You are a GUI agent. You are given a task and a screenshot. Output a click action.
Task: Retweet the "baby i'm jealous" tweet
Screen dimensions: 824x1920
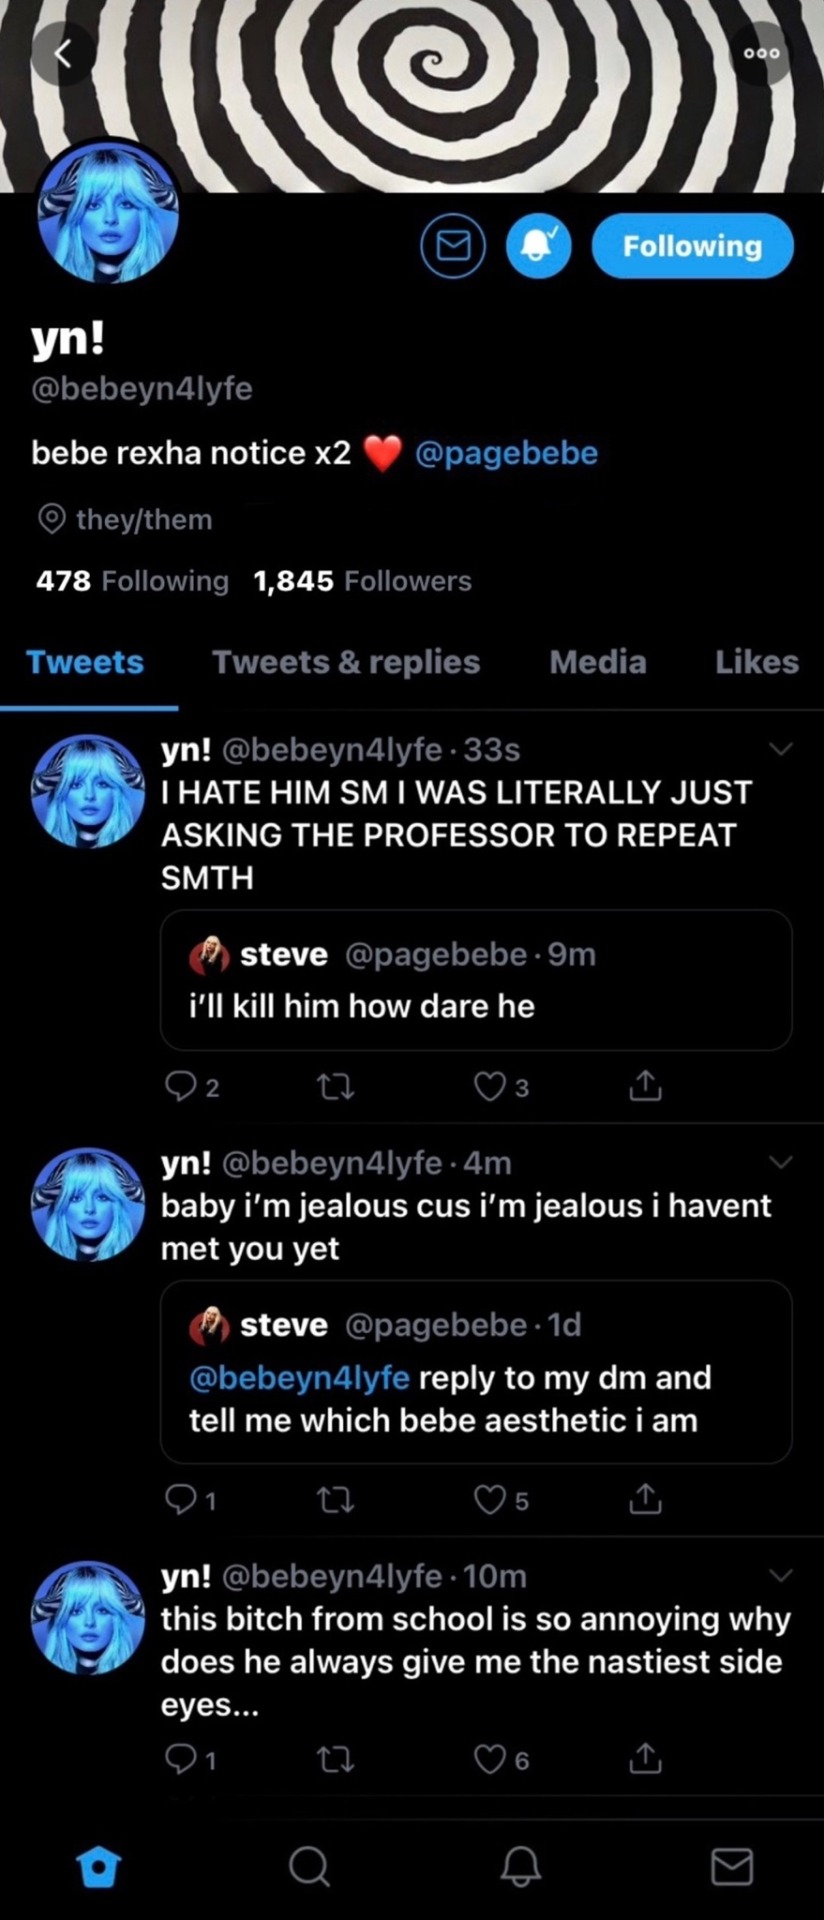pos(334,1499)
